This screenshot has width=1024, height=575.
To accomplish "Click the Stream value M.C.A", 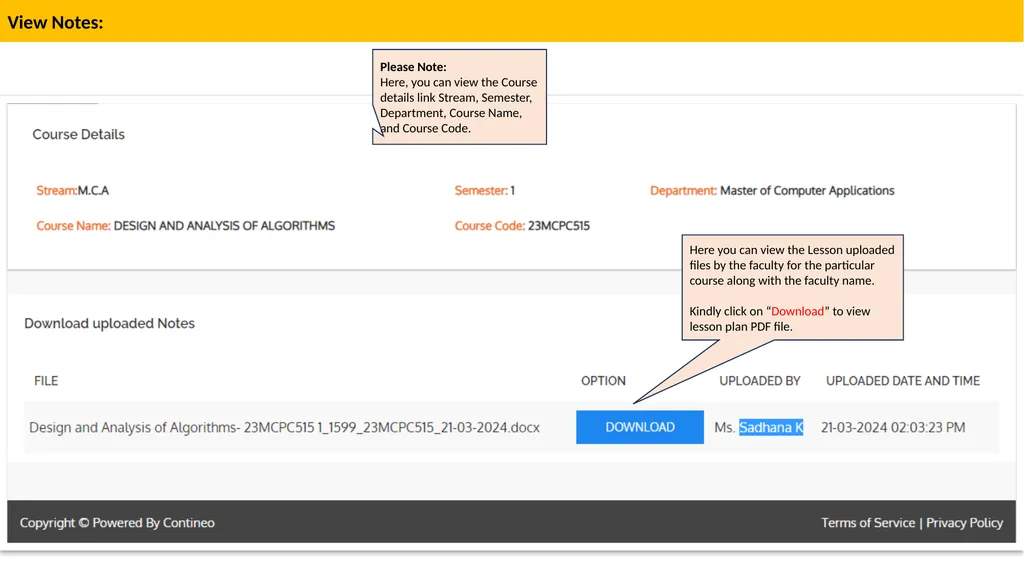I will 93,191.
